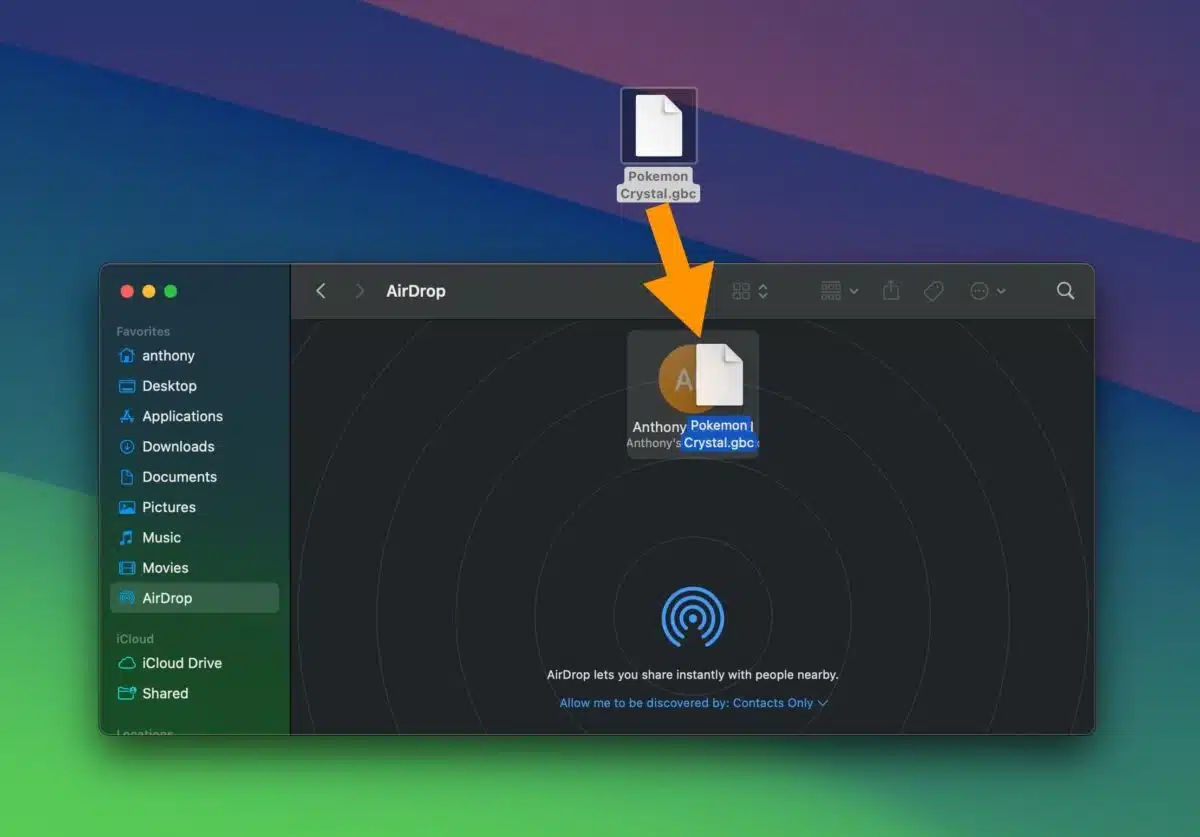The height and width of the screenshot is (837, 1200).
Task: Minimize Finder with the yellow button
Action: (149, 291)
